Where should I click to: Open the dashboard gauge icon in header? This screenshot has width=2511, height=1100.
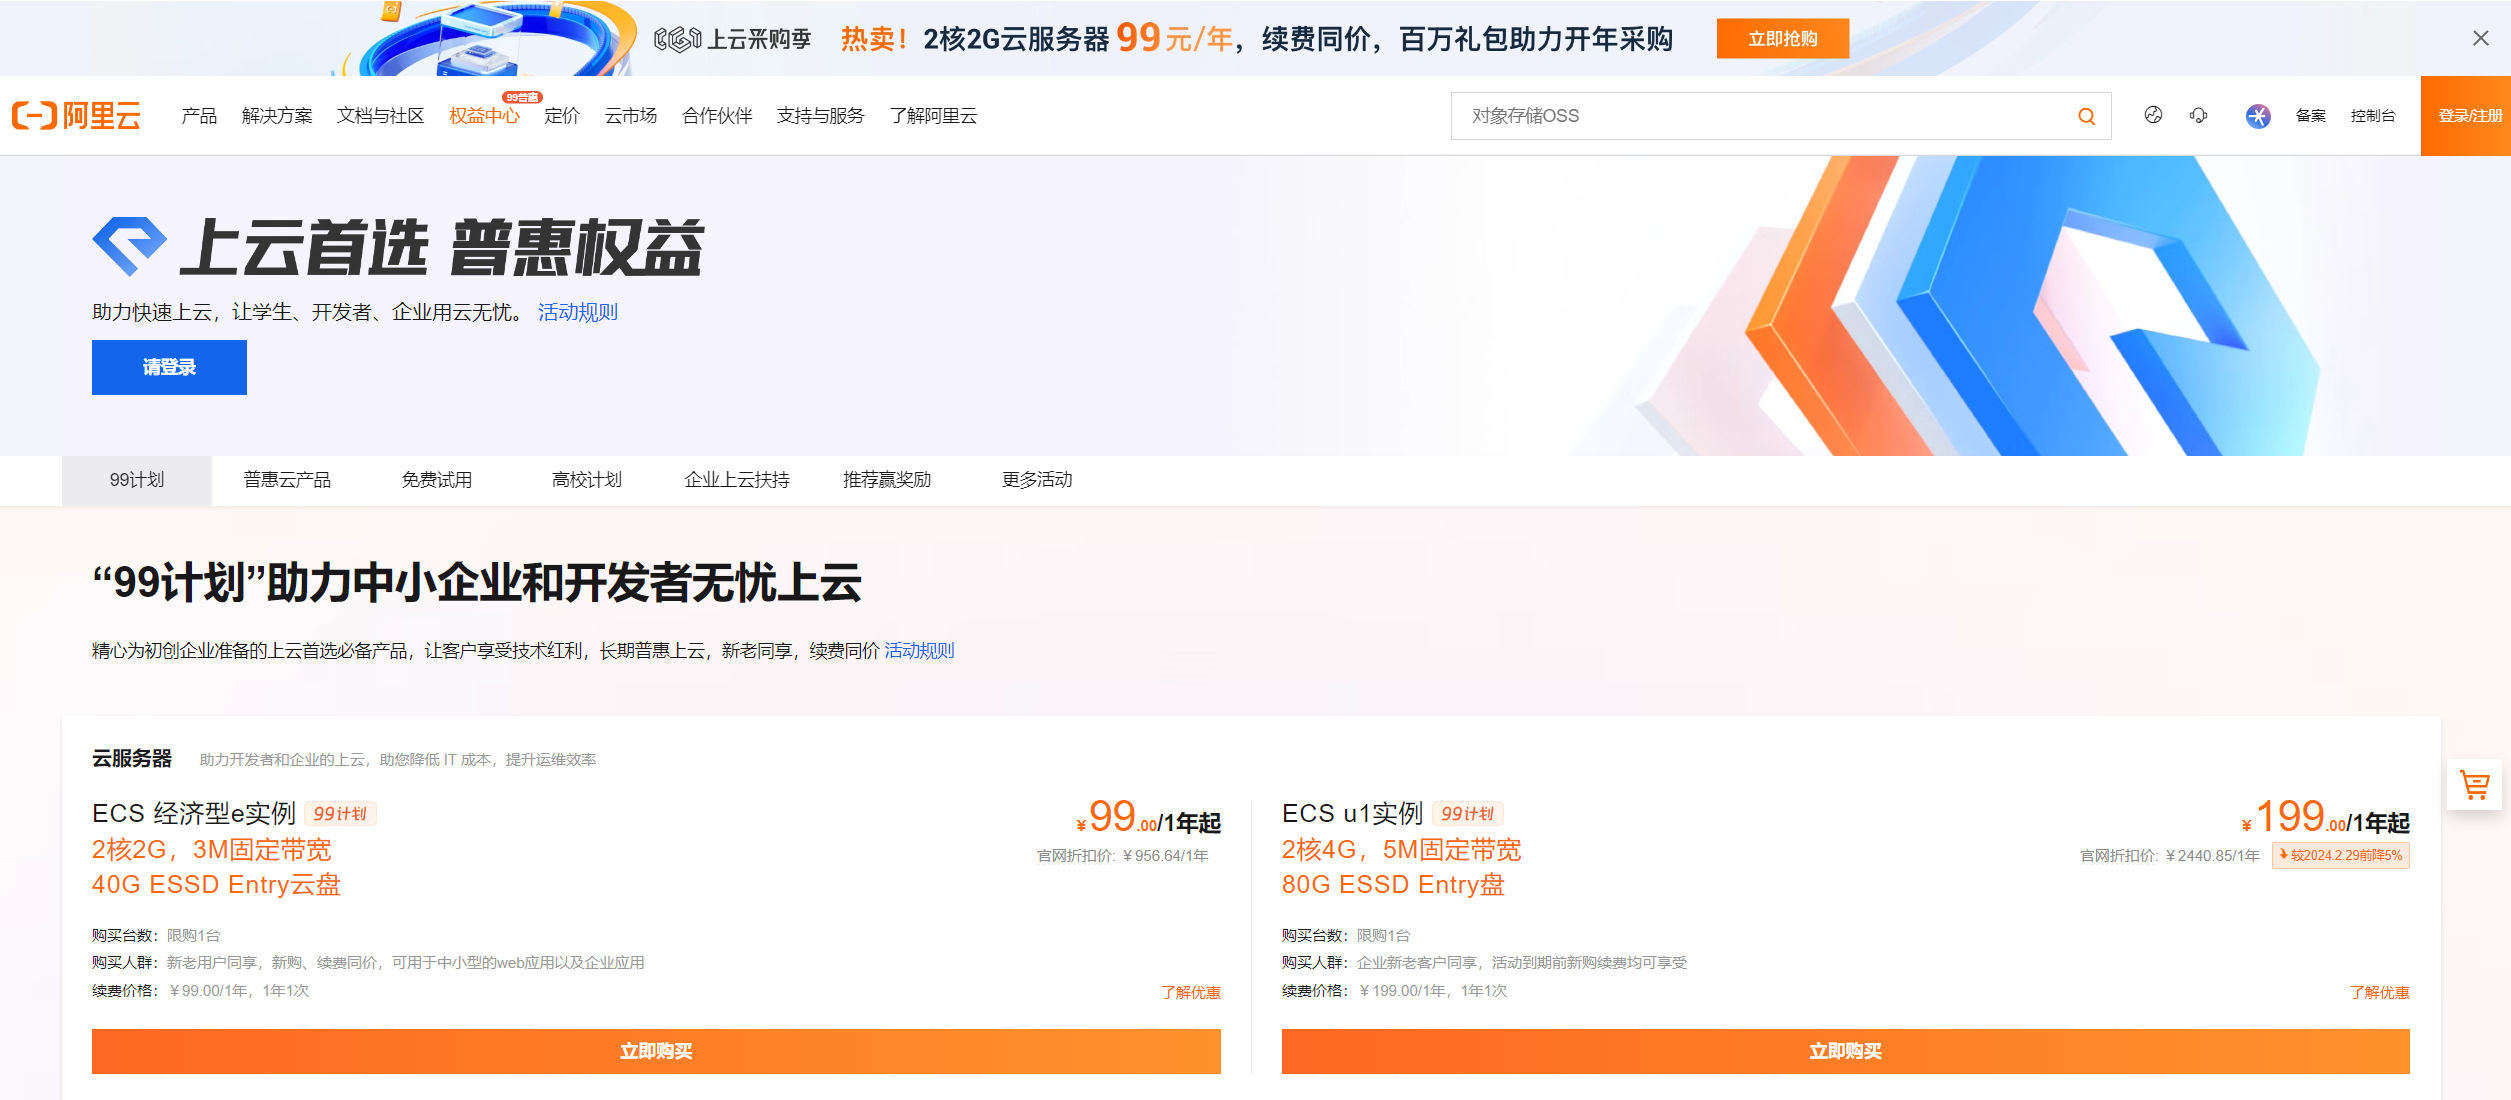[2153, 116]
